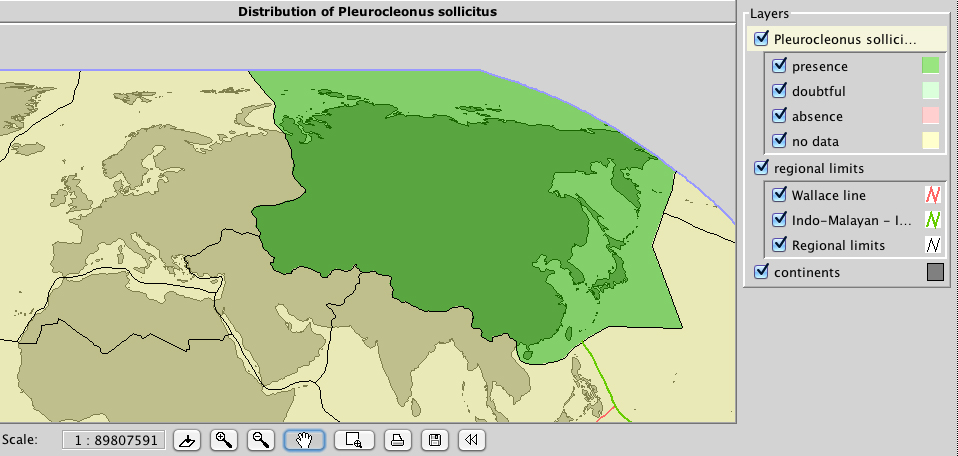The image size is (958, 456).
Task: Open the Indo-Malayan line symbol swatch
Action: click(930, 220)
